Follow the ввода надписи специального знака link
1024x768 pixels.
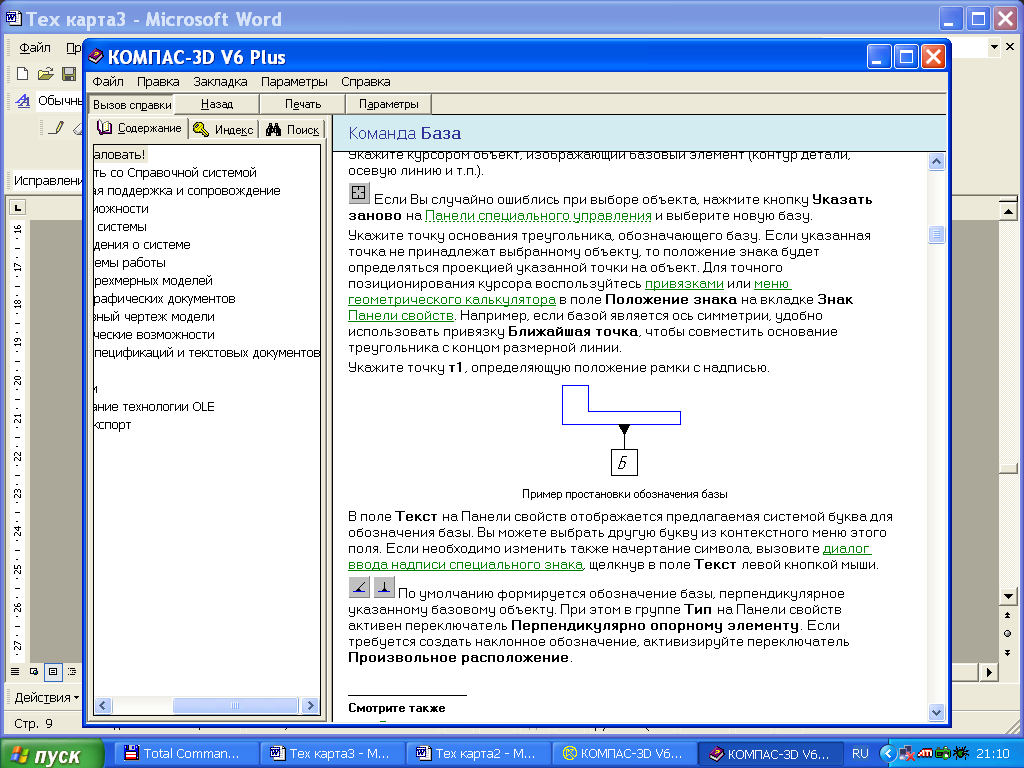tap(465, 565)
